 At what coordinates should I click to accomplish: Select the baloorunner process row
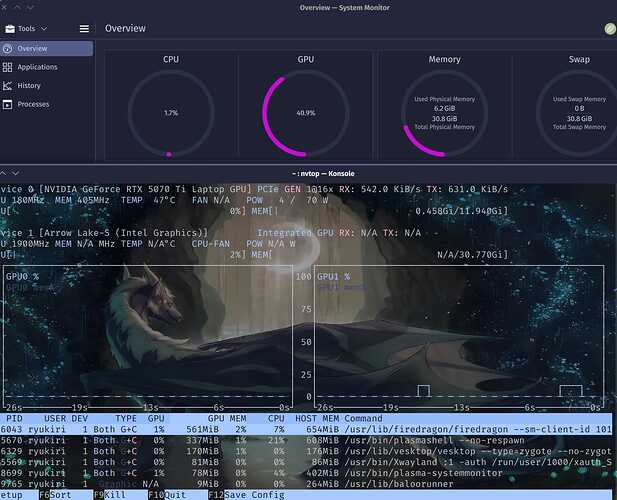tap(306, 484)
